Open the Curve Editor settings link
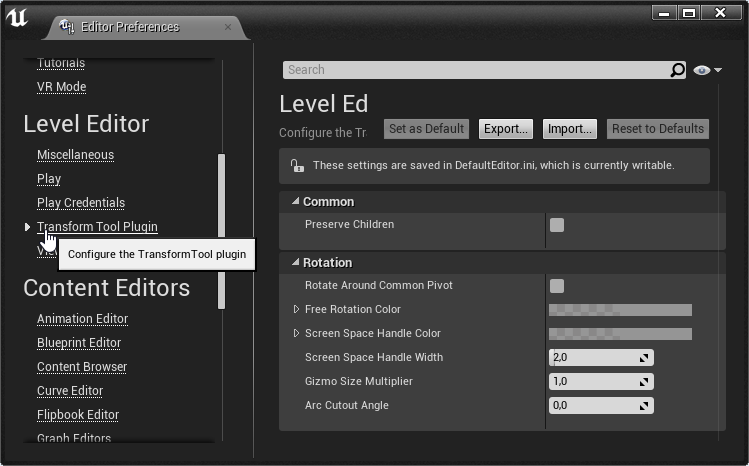Viewport: 749px width, 466px height. tap(70, 391)
